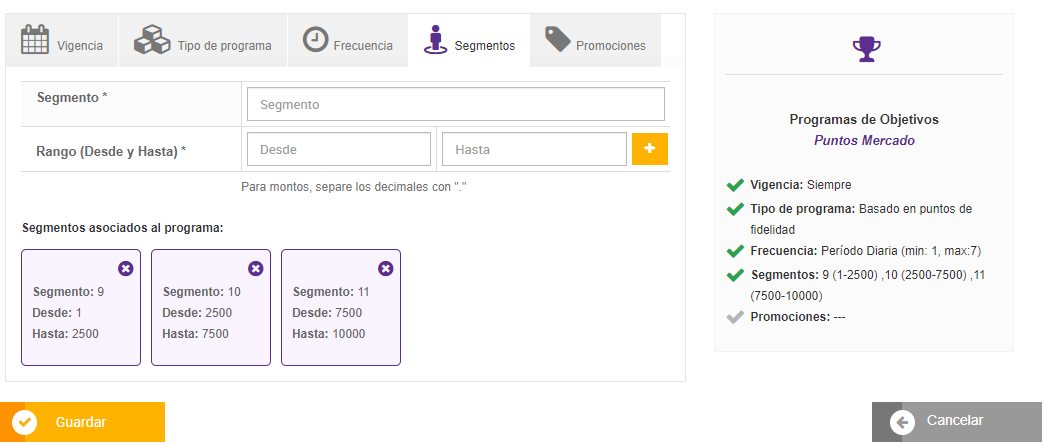The image size is (1059, 444).
Task: Focus the Segmento input field
Action: 455,104
